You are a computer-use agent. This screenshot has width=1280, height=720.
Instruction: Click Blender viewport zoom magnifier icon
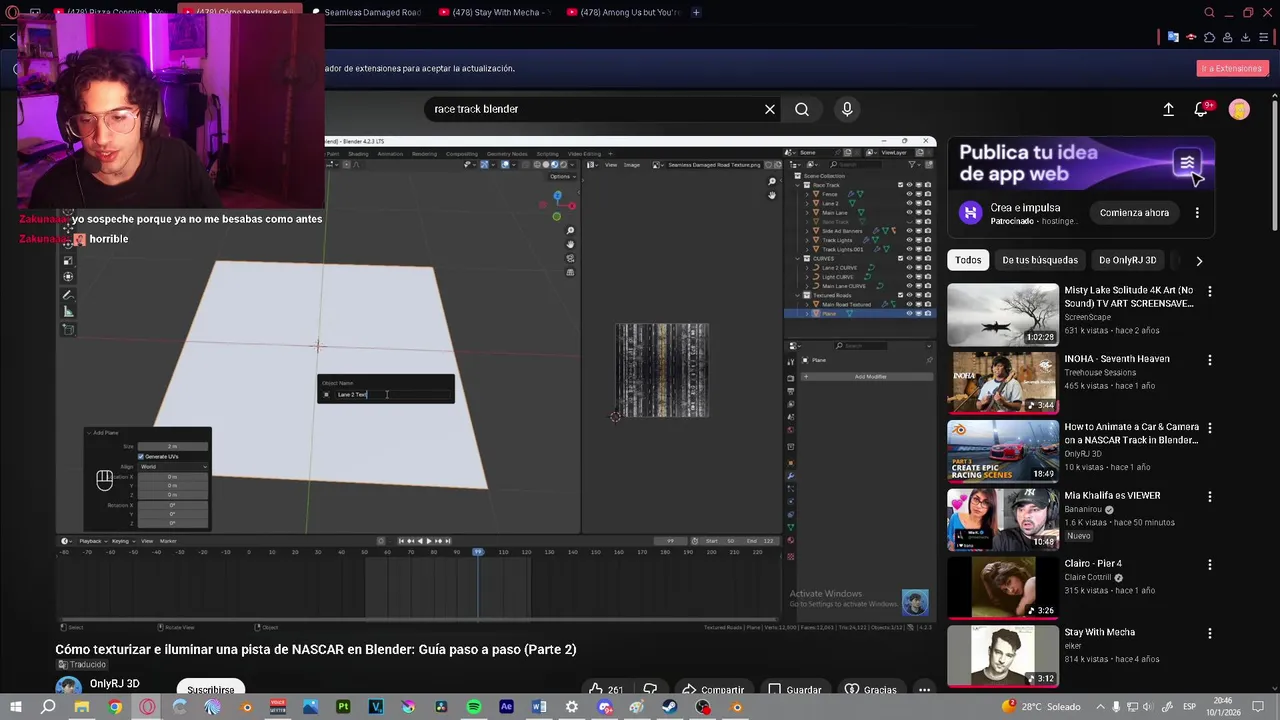pyautogui.click(x=570, y=230)
